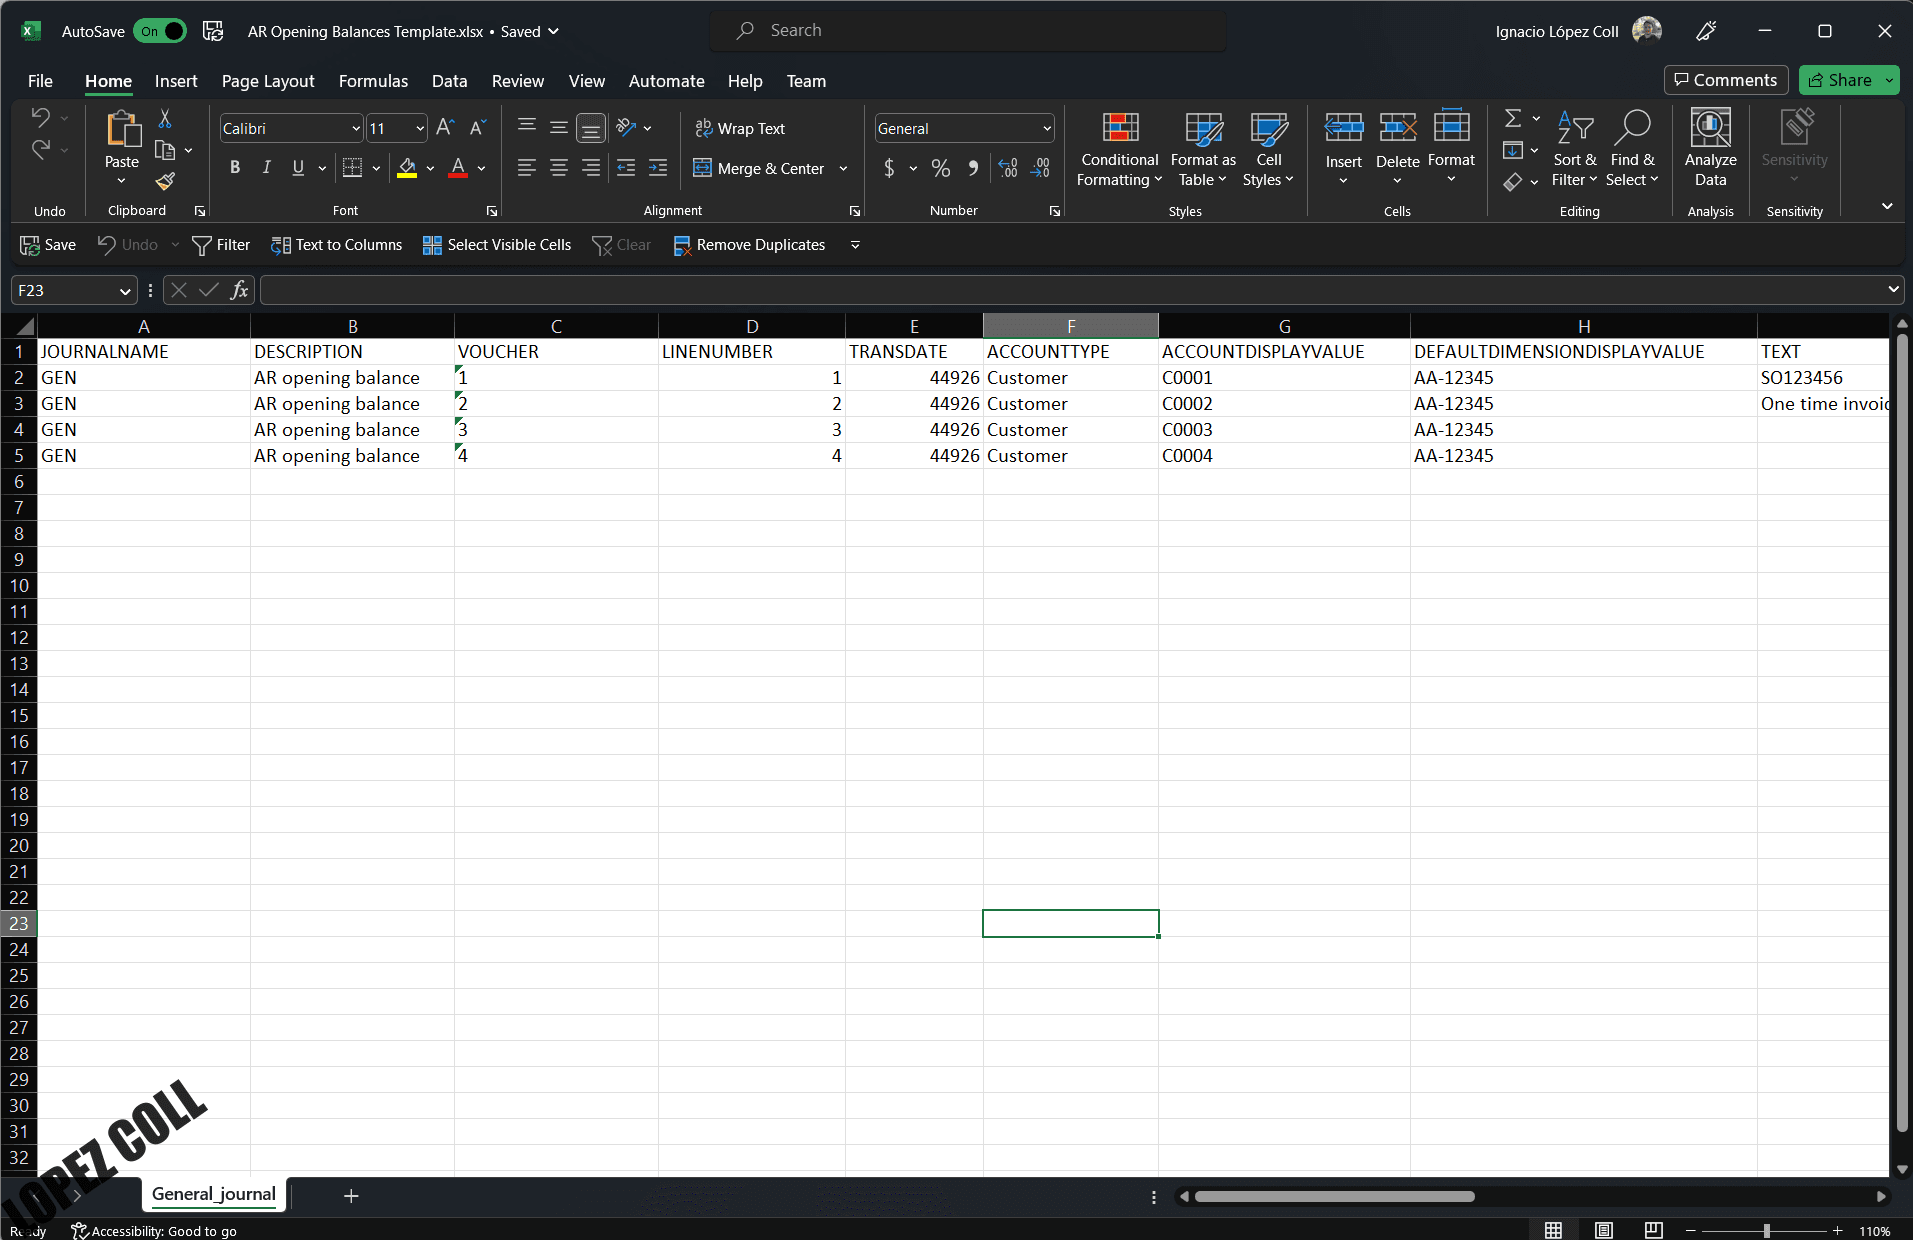Open the Formulas ribbon tab
This screenshot has width=1913, height=1240.
click(373, 81)
